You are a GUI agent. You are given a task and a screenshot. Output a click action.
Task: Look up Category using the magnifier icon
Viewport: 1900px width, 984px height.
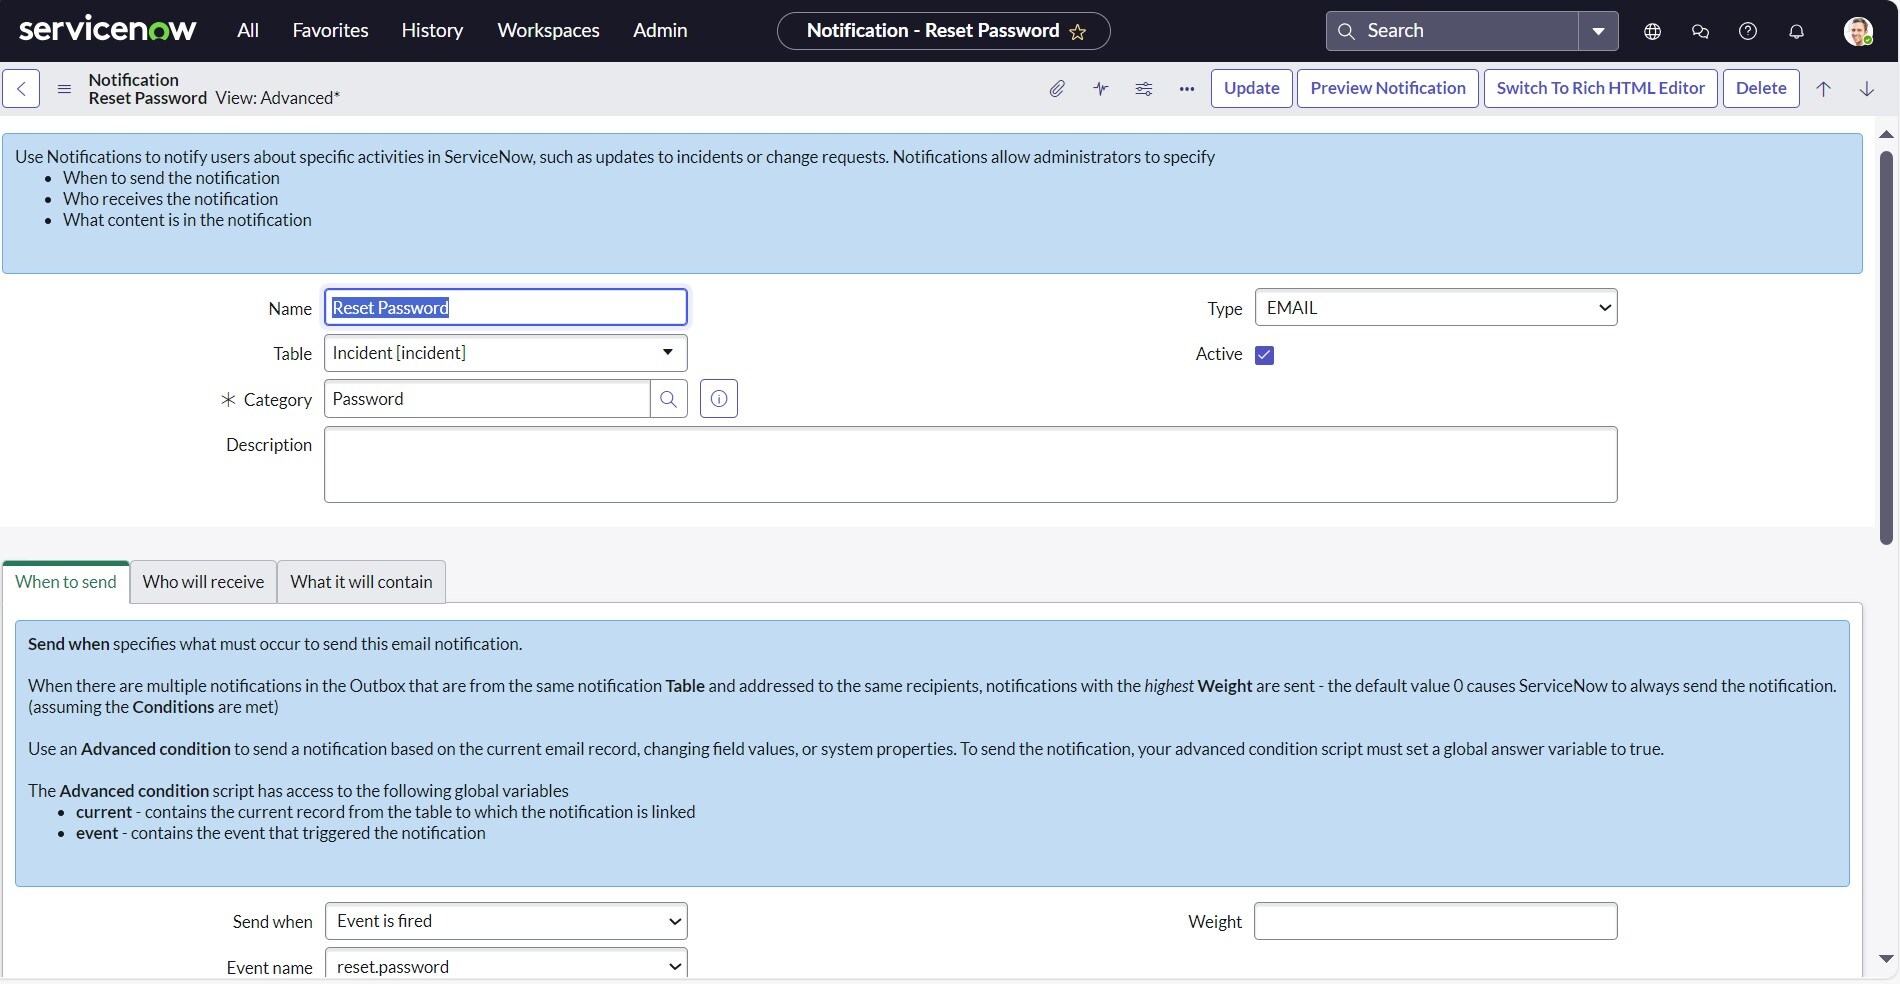pos(669,399)
